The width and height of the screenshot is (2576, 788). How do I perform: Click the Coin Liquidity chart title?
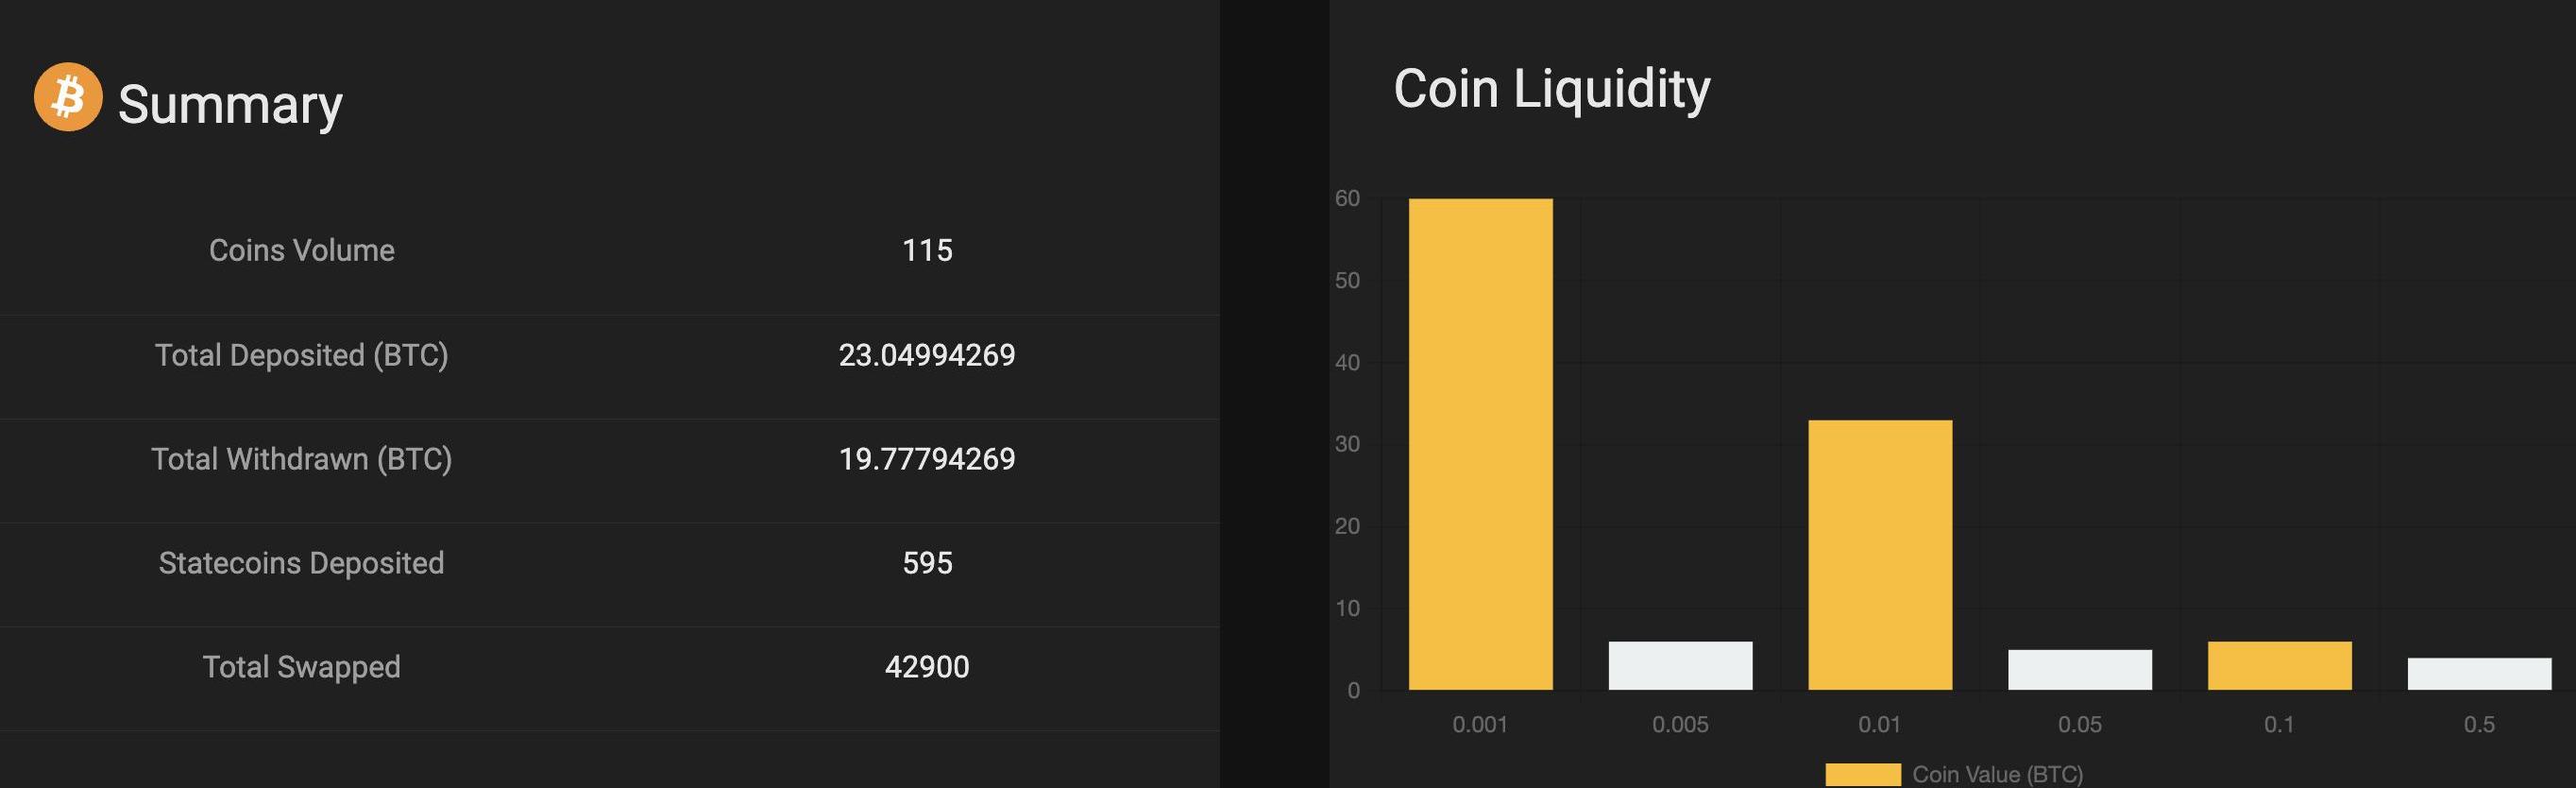1551,89
